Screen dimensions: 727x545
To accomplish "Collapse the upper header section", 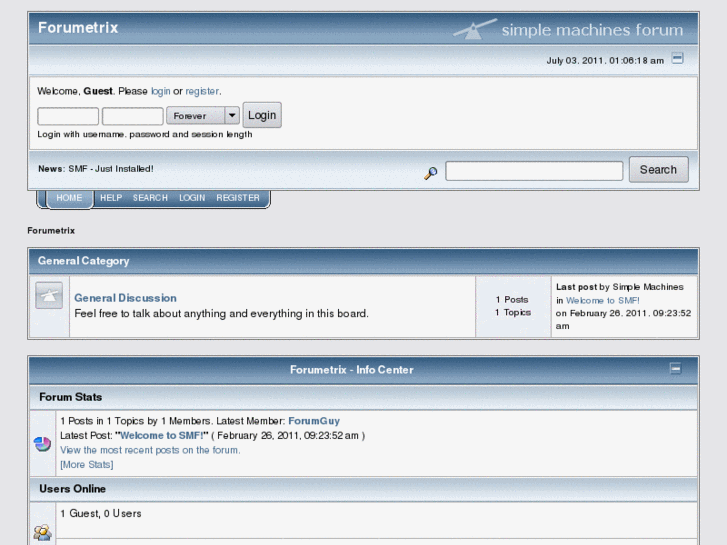I will (677, 58).
